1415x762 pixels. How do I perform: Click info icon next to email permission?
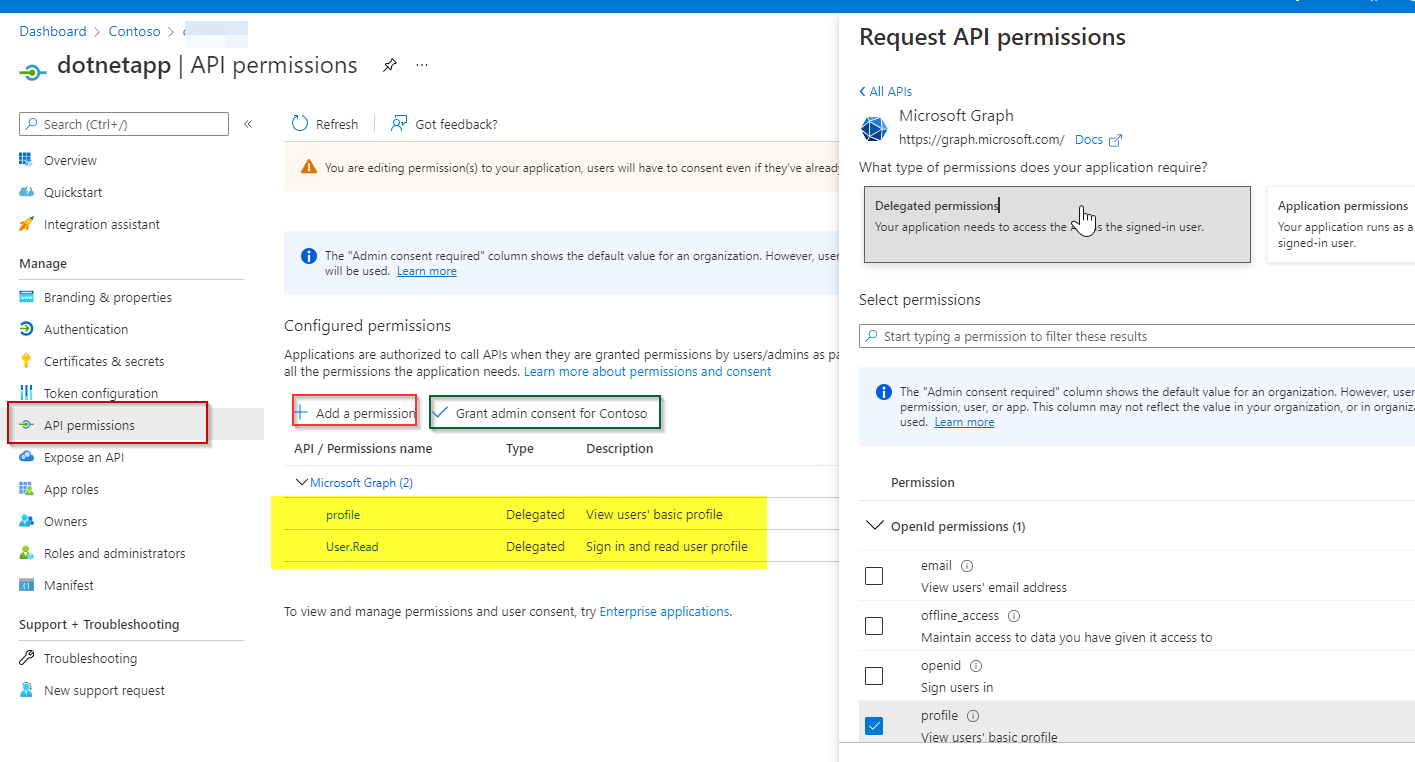point(967,566)
